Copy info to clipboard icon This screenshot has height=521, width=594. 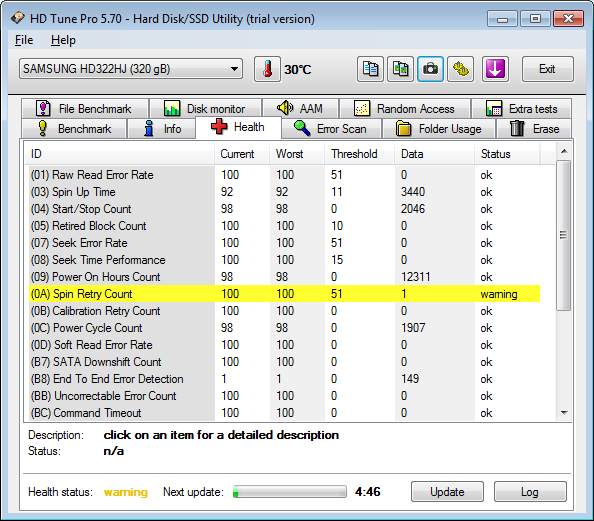[370, 69]
